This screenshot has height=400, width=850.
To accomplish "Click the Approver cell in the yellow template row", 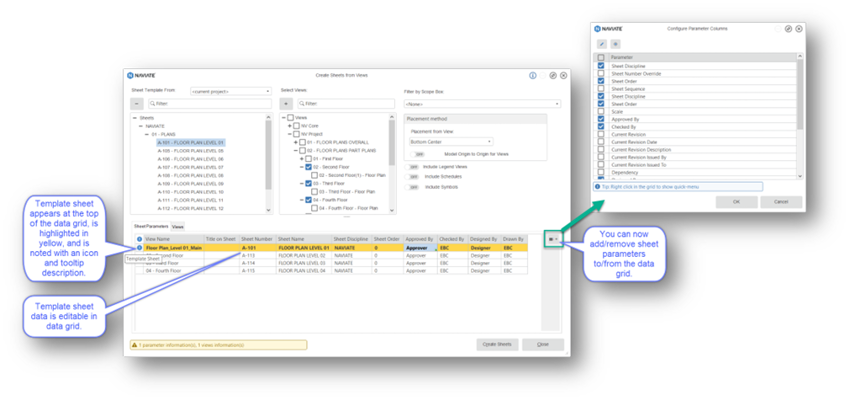I will 420,248.
